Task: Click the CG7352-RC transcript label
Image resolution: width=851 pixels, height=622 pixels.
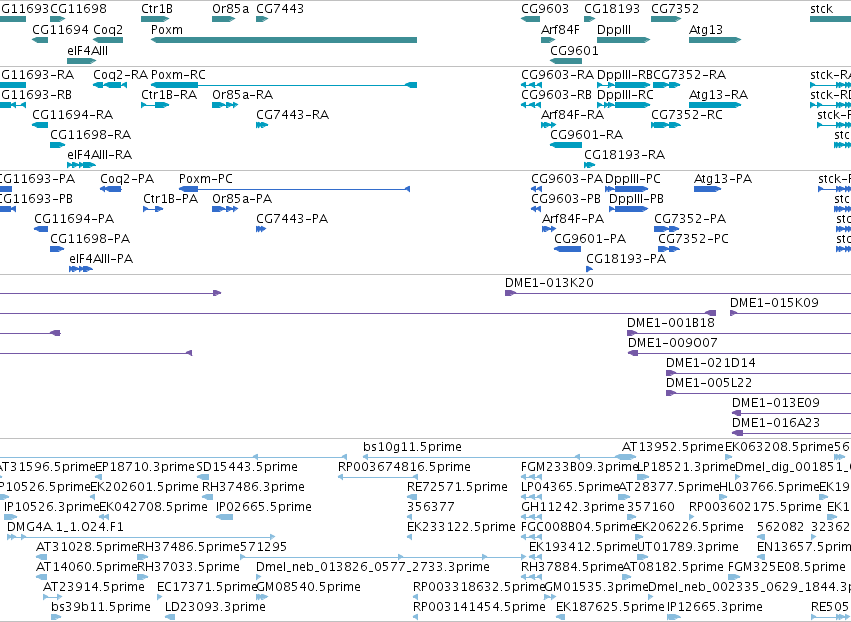Action: pyautogui.click(x=687, y=115)
